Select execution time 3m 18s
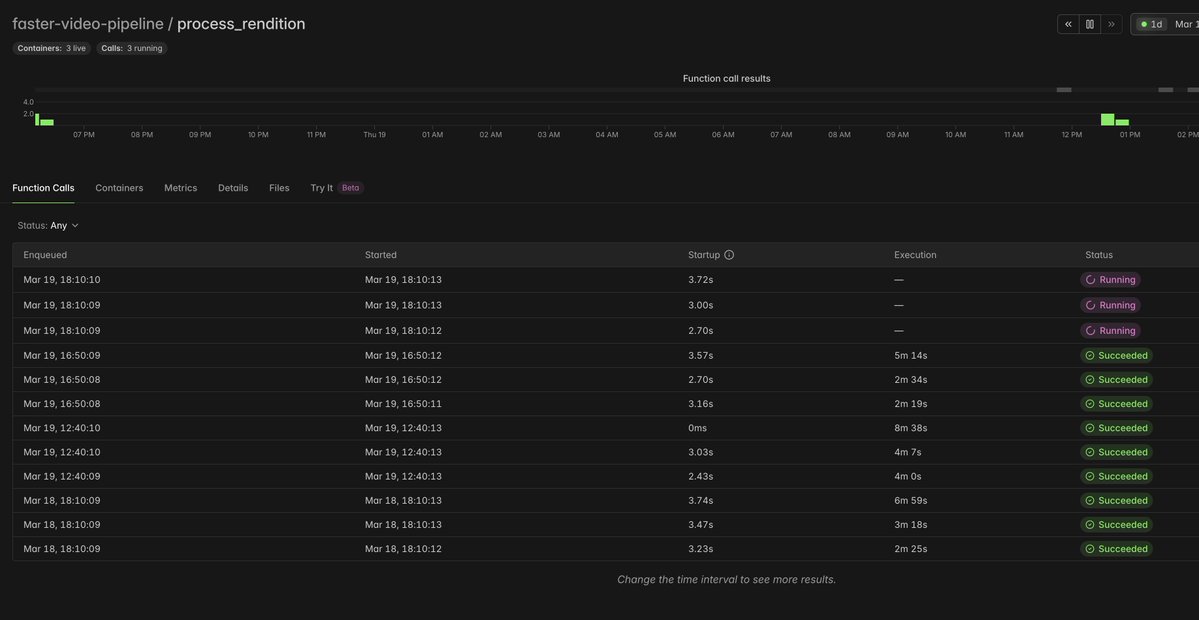The height and width of the screenshot is (620, 1199). click(x=911, y=525)
